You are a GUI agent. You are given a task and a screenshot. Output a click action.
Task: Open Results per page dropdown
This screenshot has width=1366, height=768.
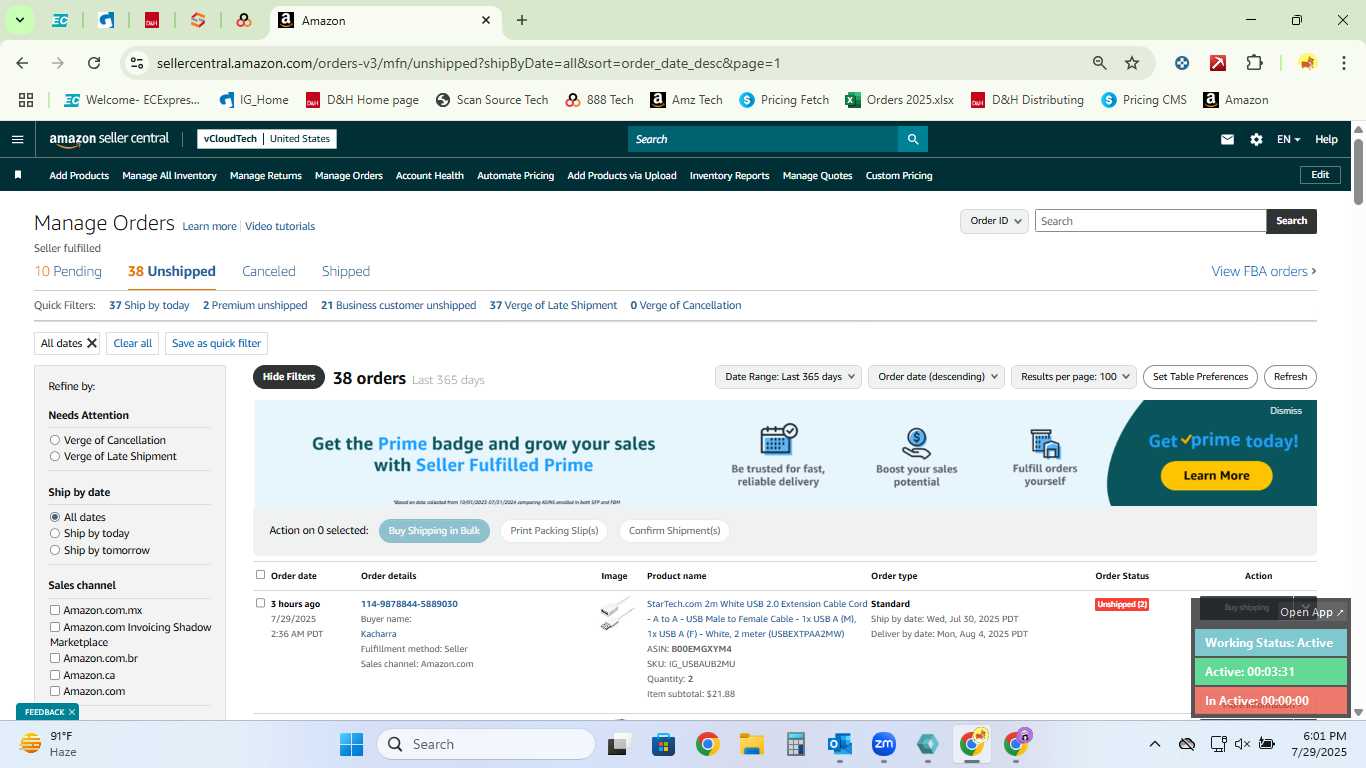click(x=1073, y=377)
